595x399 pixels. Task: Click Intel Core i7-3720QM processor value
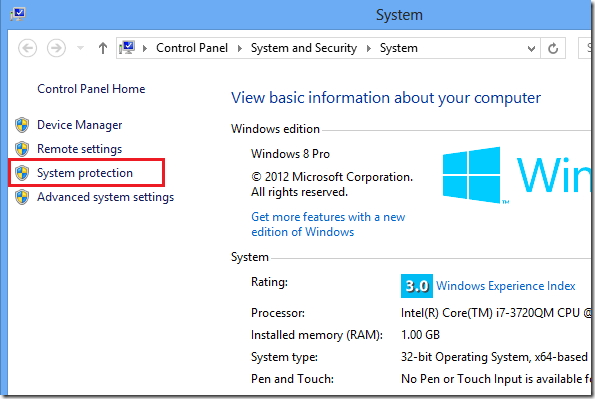[x=496, y=313]
